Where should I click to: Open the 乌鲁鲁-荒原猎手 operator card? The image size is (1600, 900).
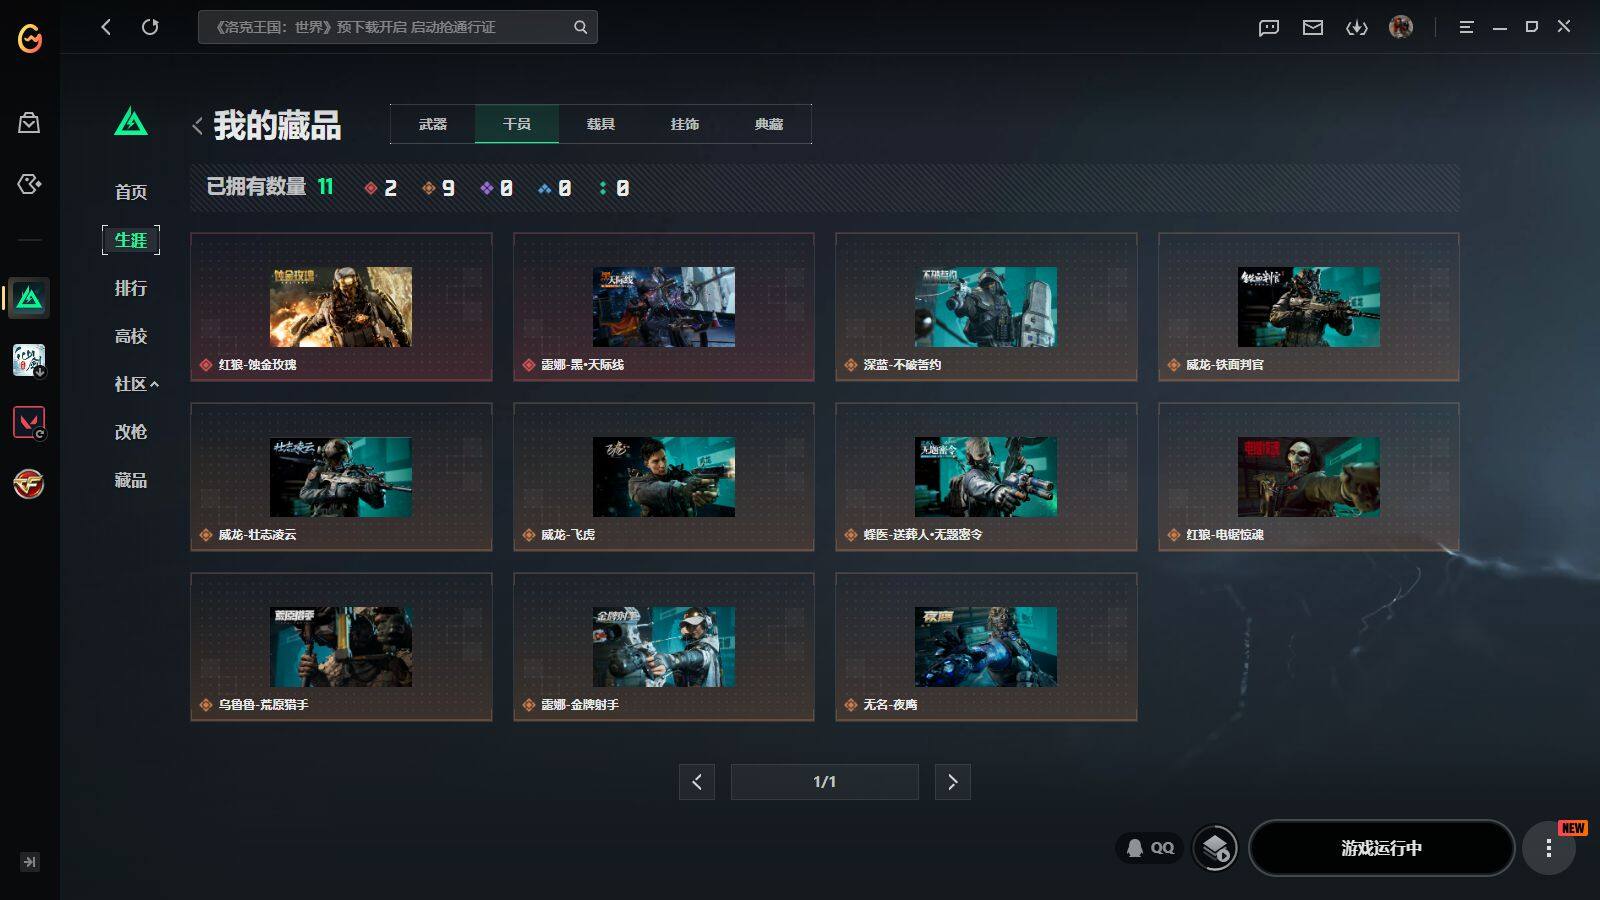point(341,647)
